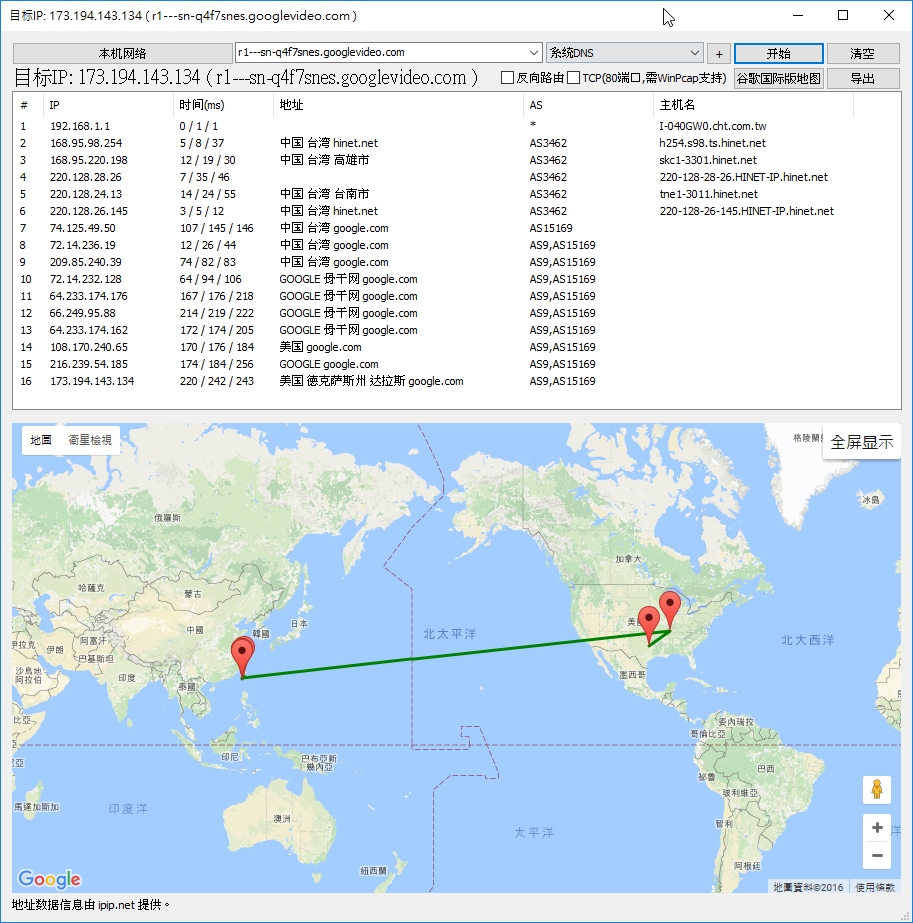Maximize the traceroute window
The image size is (913, 923).
click(x=843, y=15)
